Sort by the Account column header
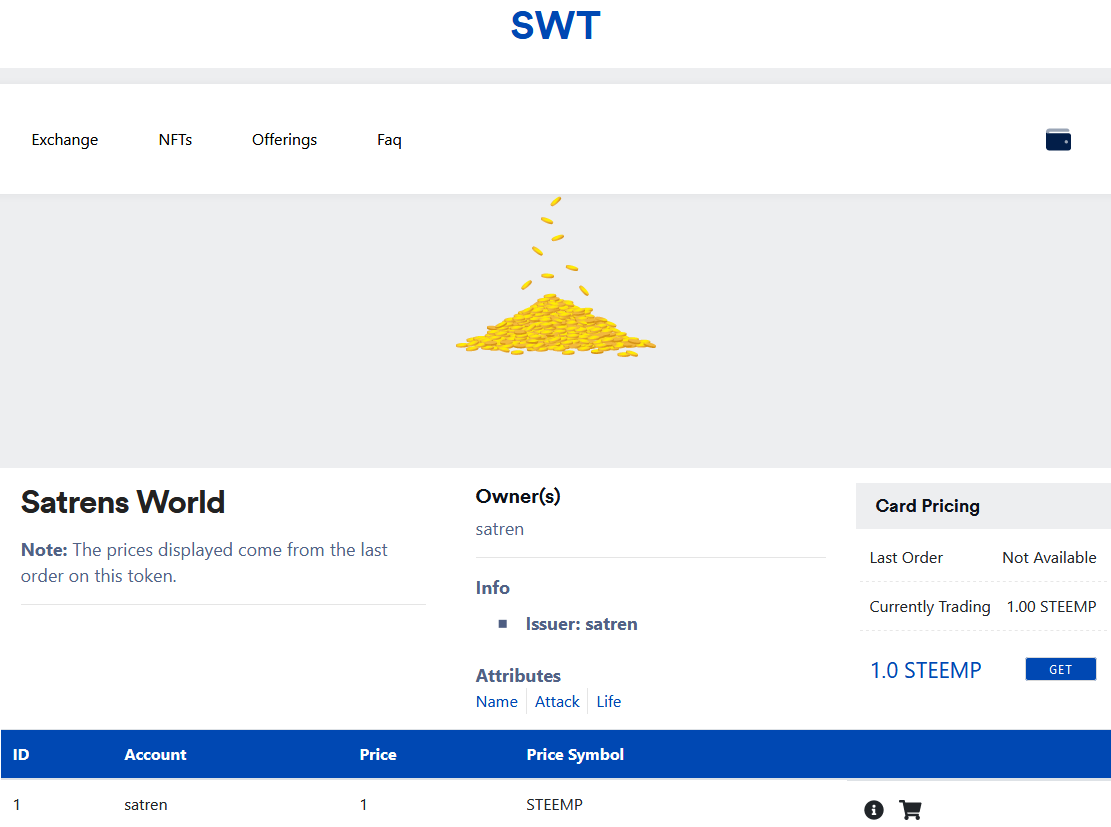This screenshot has width=1111, height=827. tap(155, 754)
